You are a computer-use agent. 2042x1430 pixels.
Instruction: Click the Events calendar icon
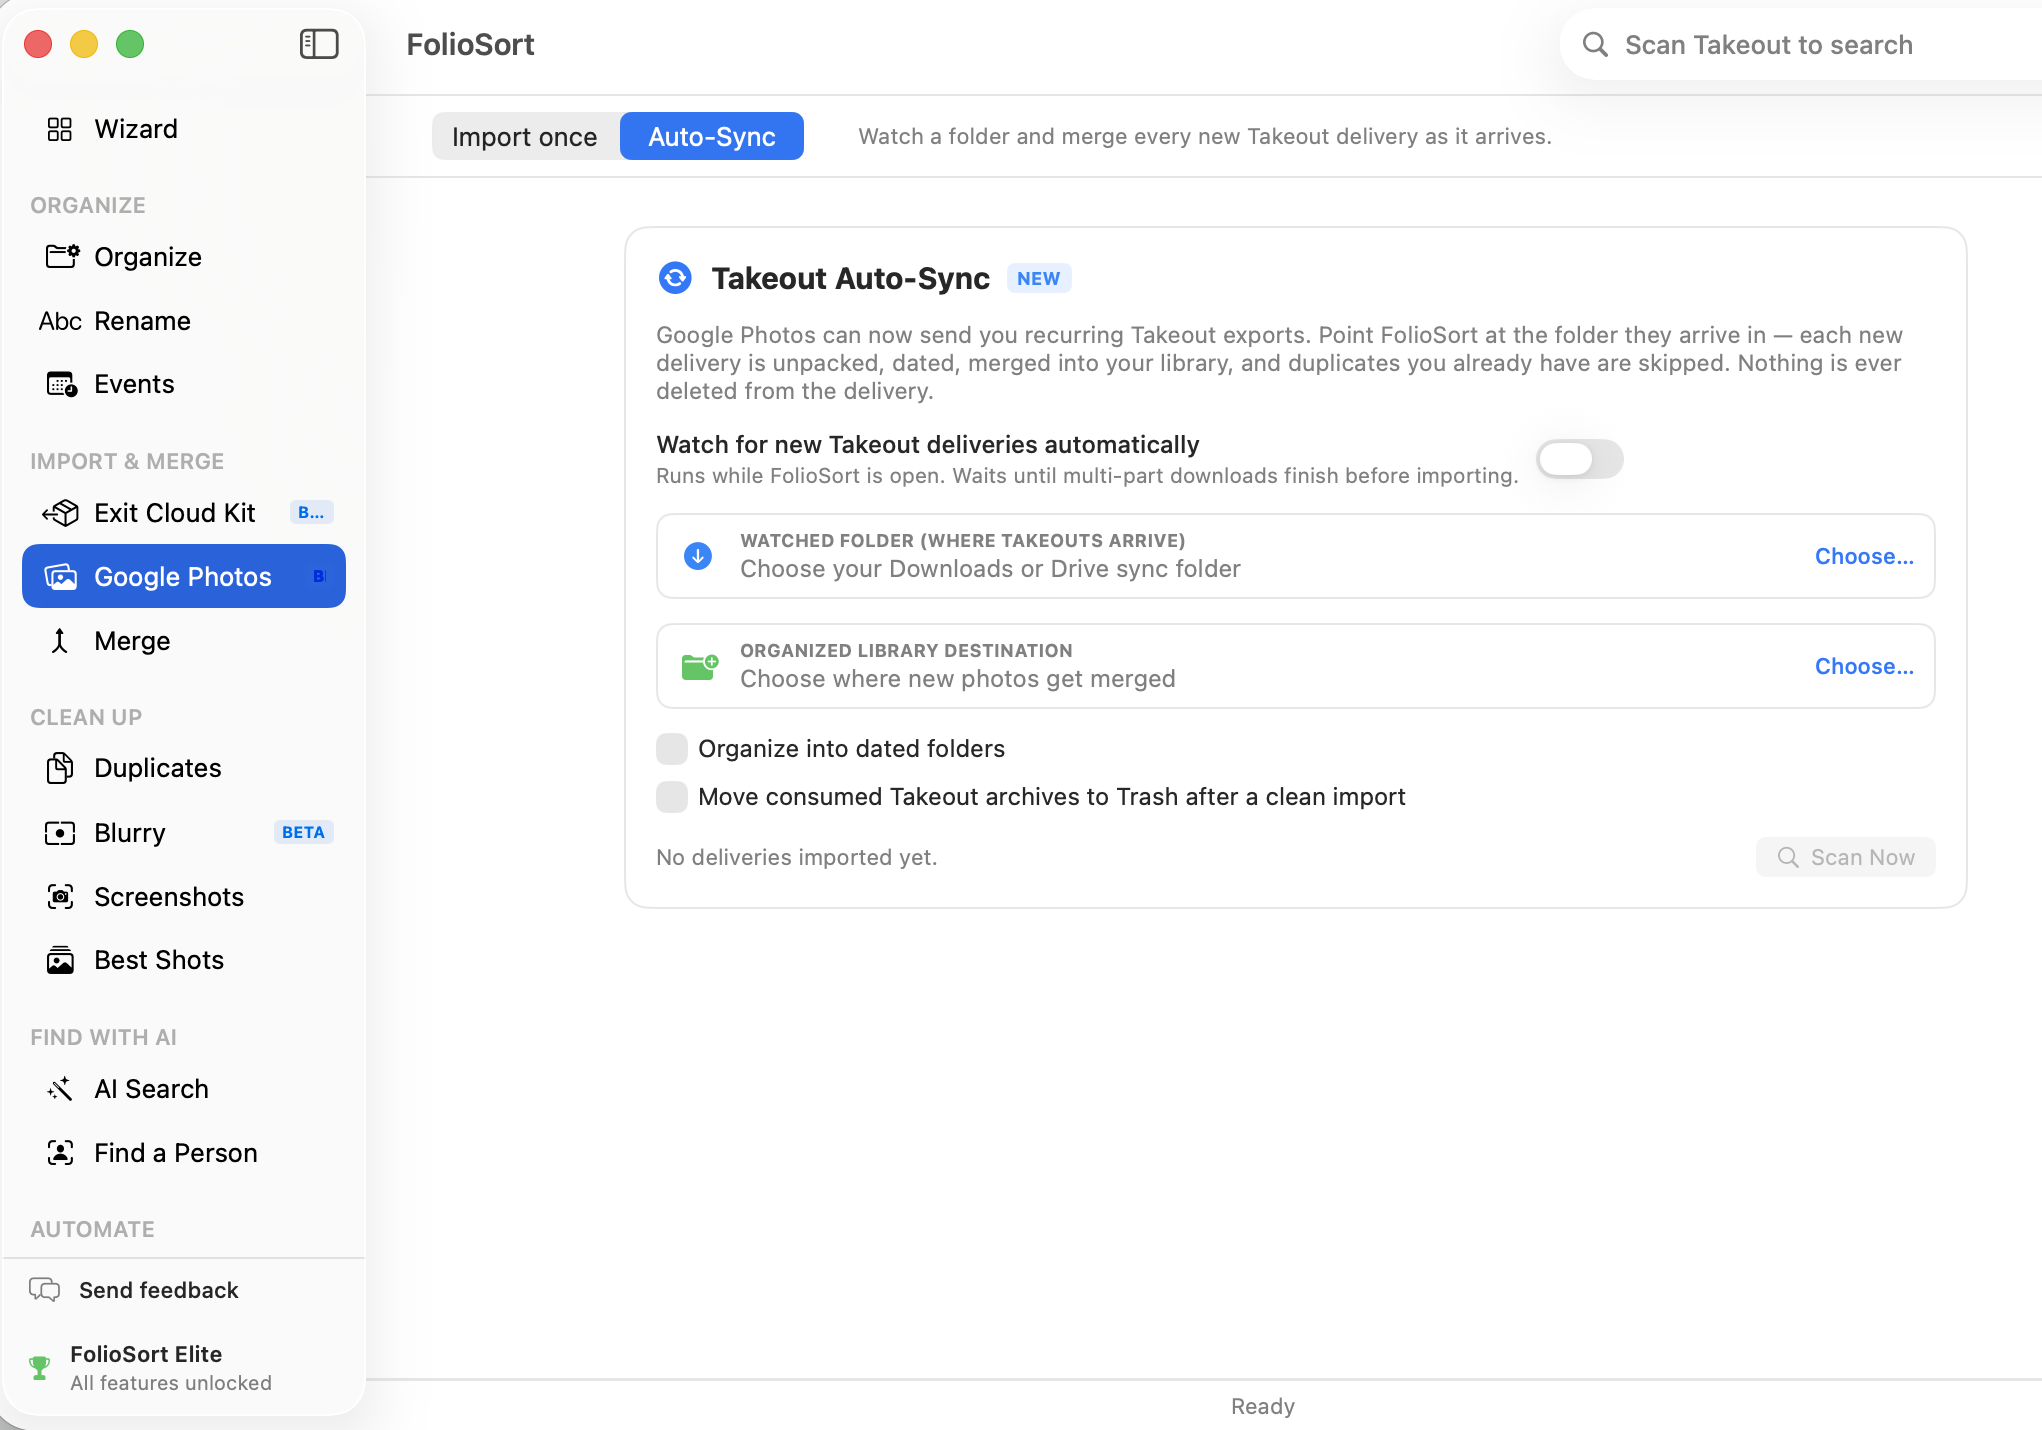[x=62, y=384]
